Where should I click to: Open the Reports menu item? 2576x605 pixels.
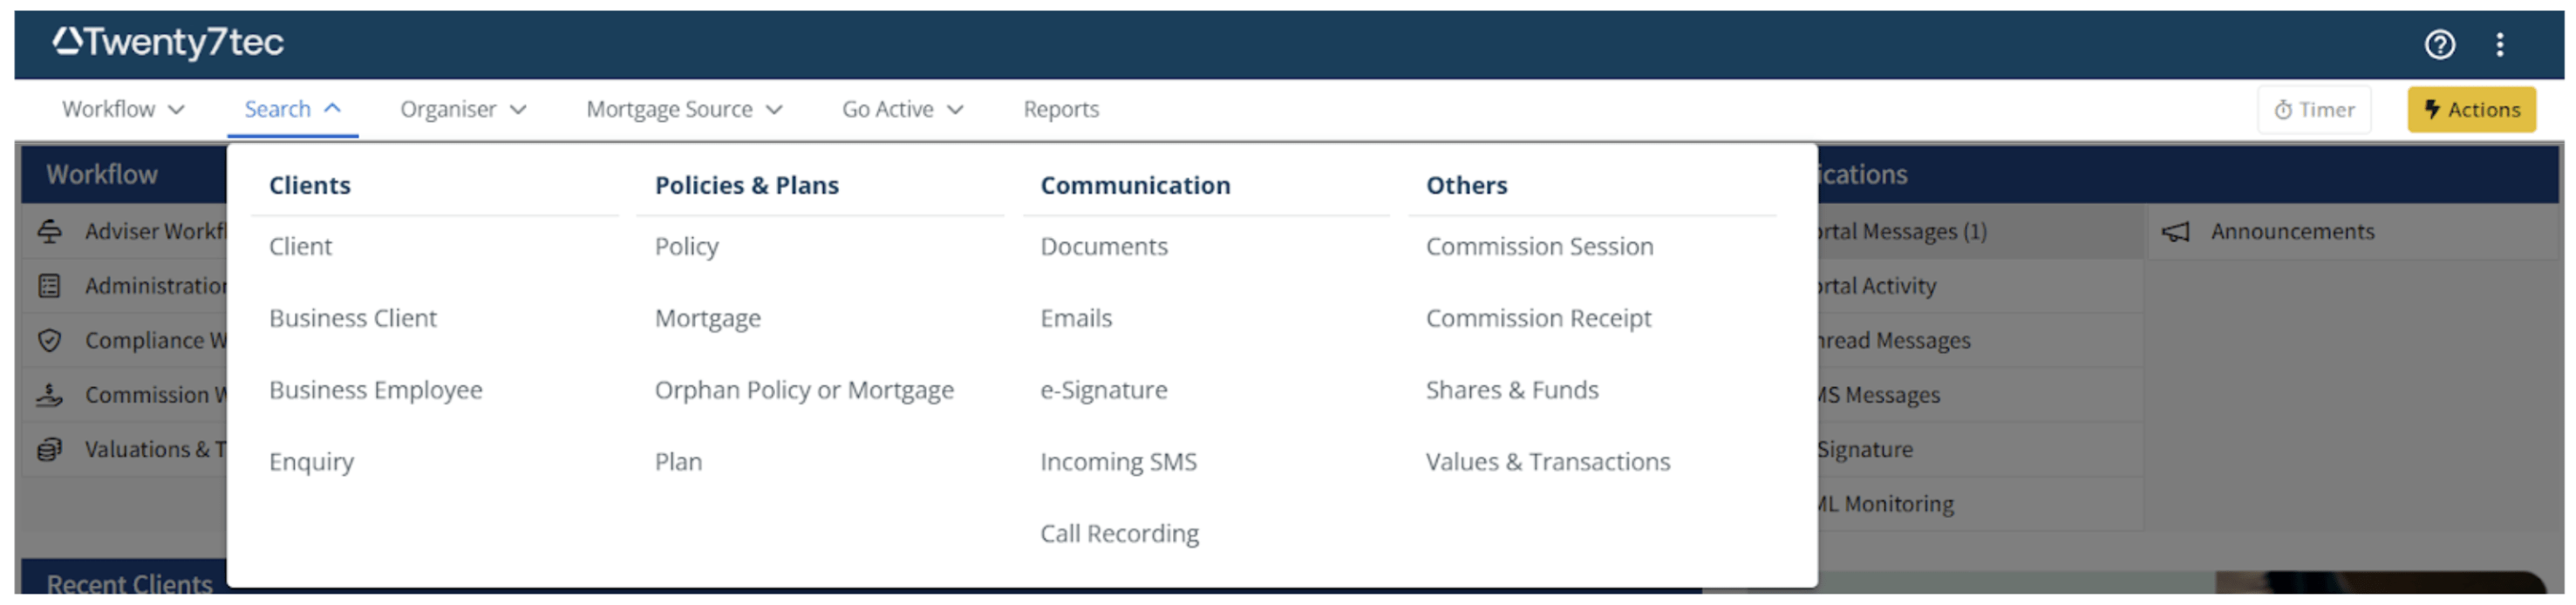1060,109
